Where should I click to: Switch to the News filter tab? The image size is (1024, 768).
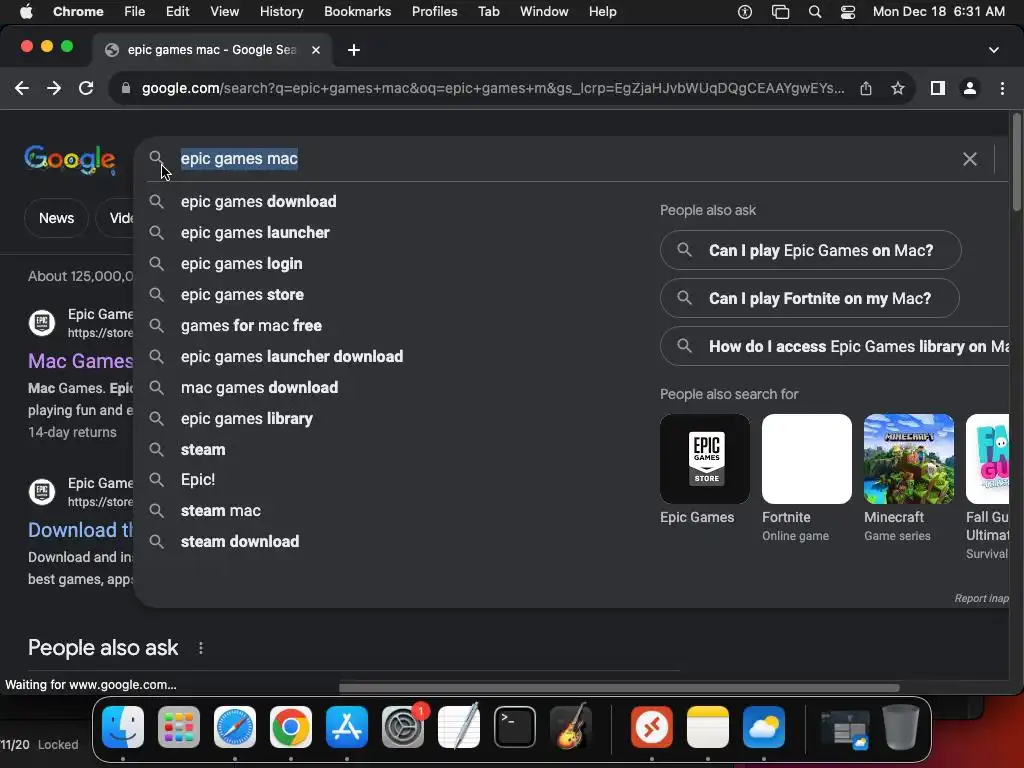click(56, 218)
